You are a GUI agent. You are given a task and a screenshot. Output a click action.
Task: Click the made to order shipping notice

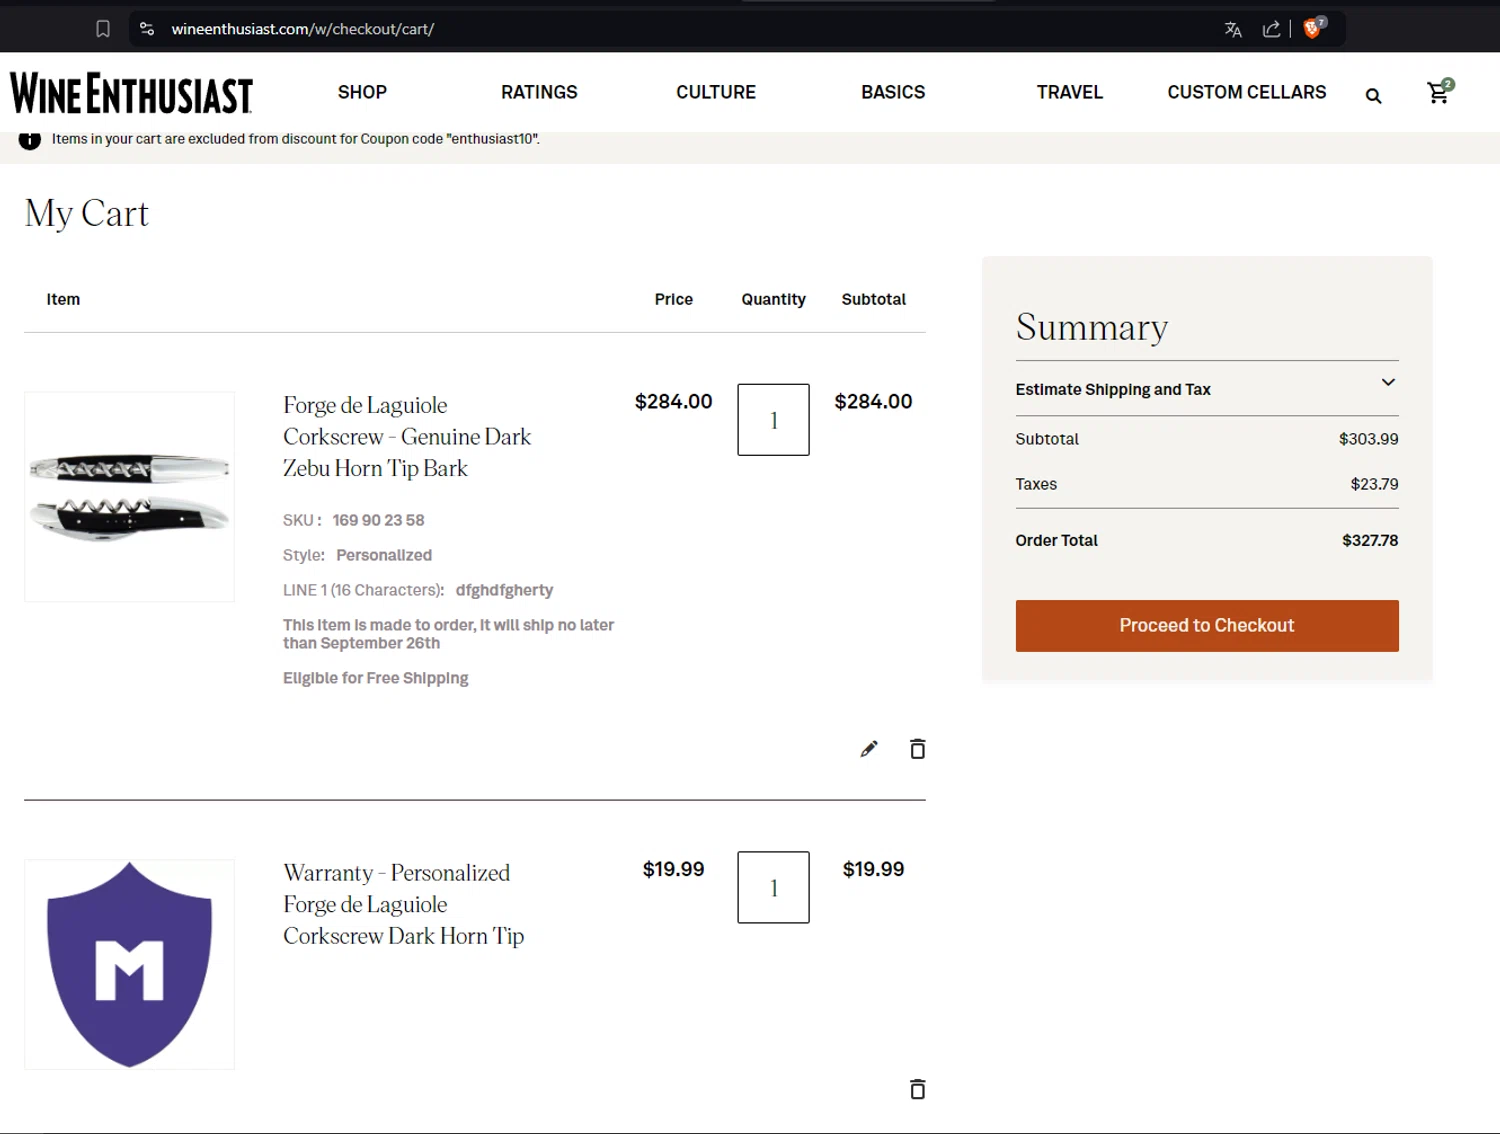448,634
